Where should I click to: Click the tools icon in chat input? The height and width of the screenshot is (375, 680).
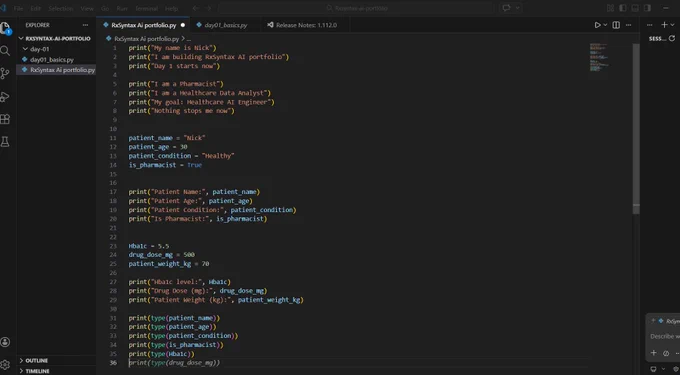tap(666, 353)
